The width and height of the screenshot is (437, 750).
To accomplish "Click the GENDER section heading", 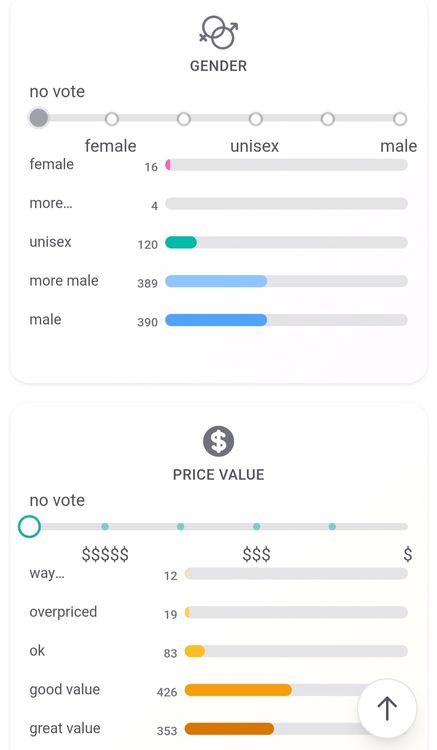I will (x=218, y=66).
